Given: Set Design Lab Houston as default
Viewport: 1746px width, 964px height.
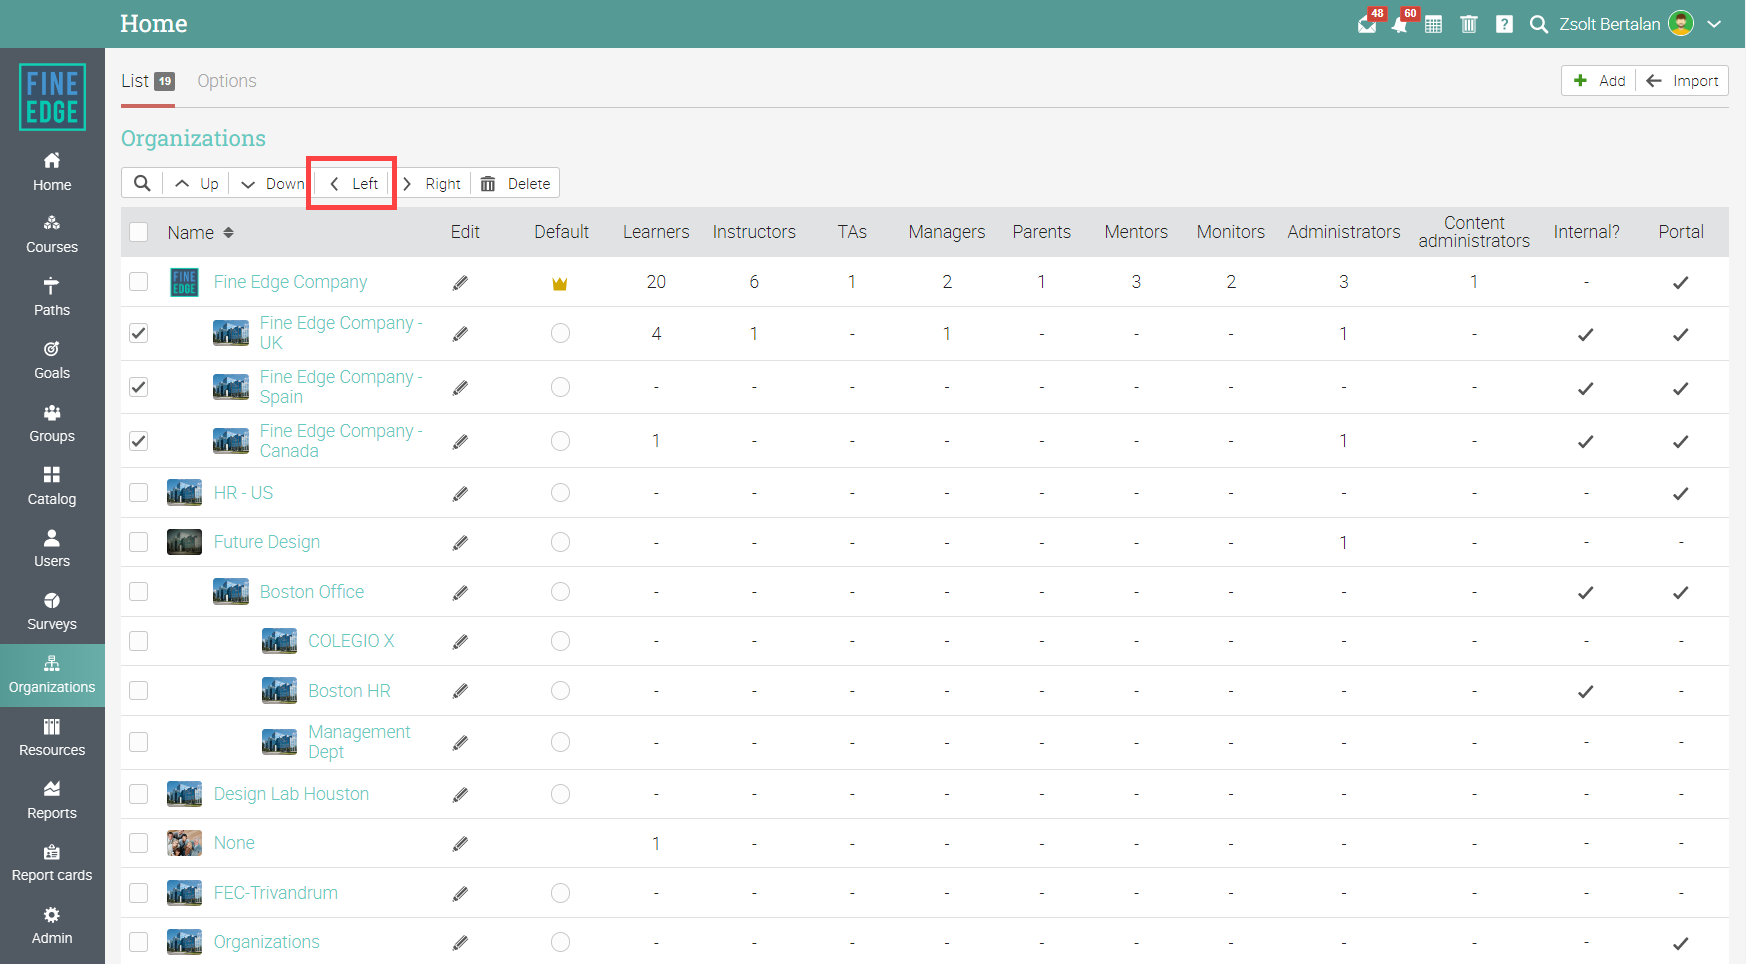Looking at the screenshot, I should click(560, 794).
